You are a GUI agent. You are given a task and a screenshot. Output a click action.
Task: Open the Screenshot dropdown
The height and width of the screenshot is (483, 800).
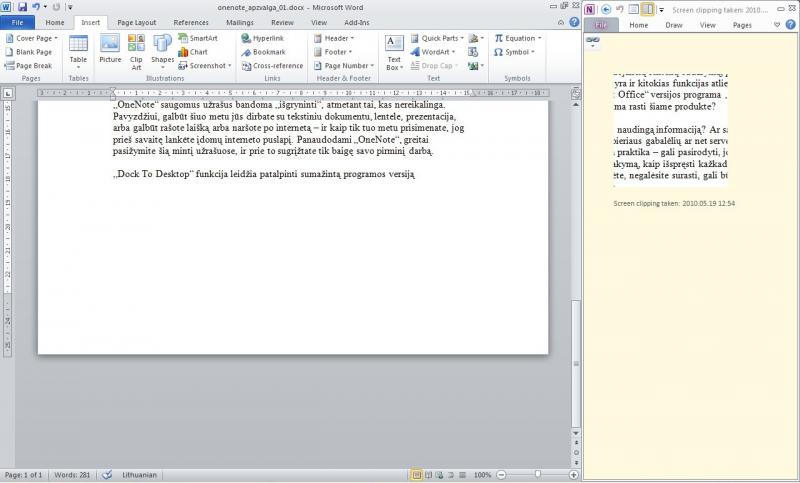pyautogui.click(x=204, y=66)
